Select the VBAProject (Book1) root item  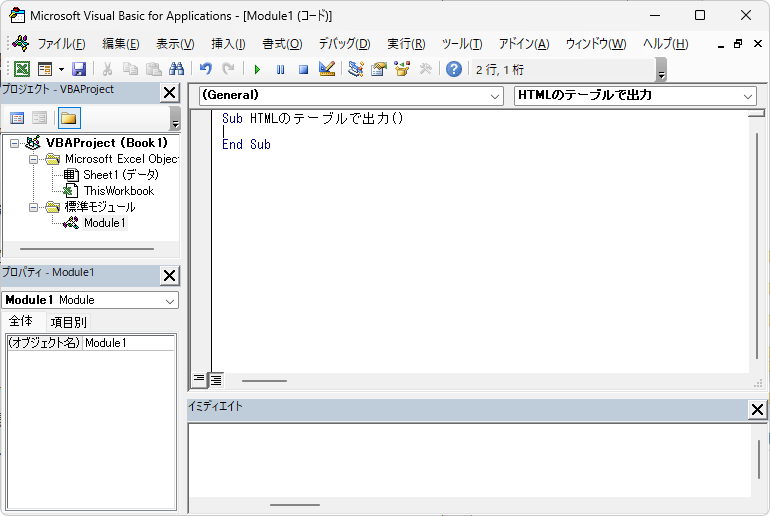107,143
